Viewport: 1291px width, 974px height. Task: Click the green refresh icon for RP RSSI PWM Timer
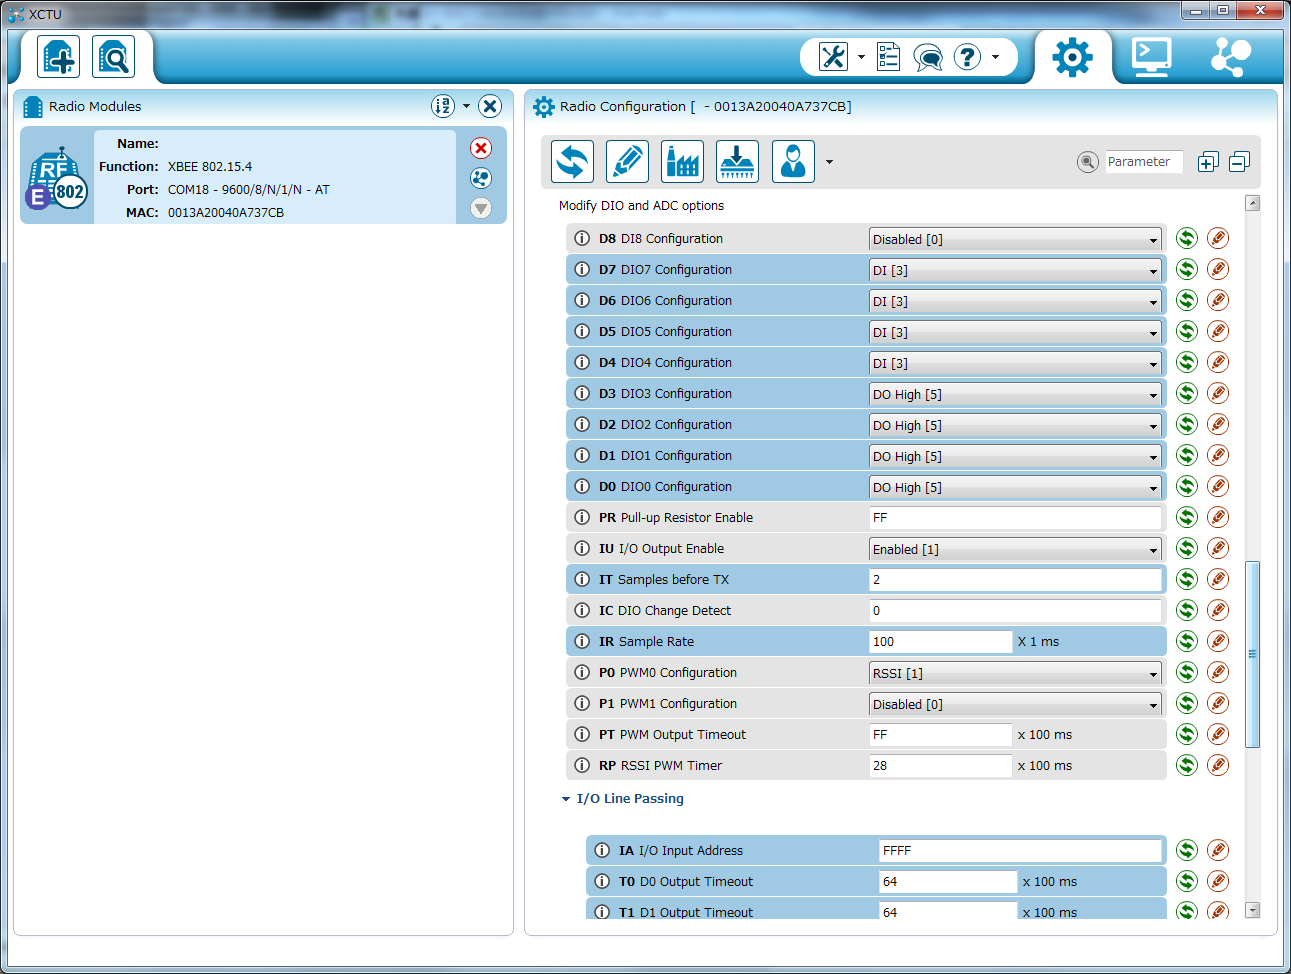click(1187, 765)
